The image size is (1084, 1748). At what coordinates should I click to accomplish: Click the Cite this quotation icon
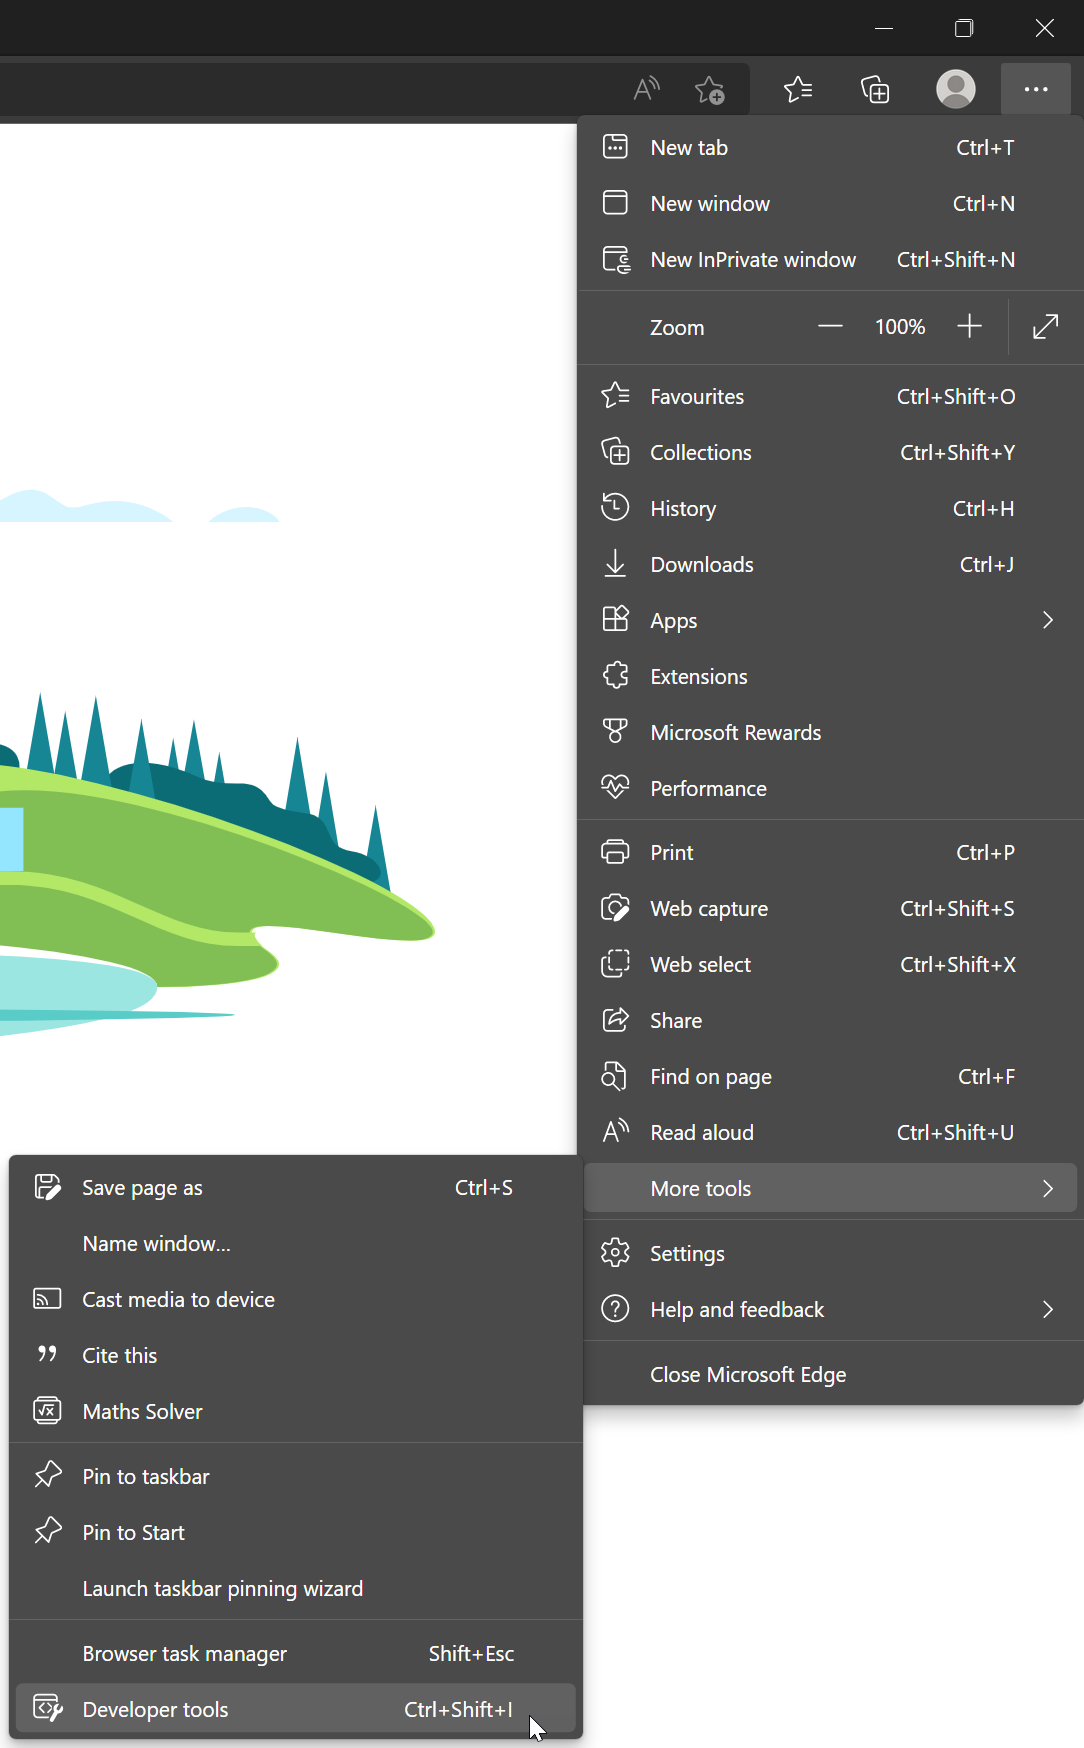pos(47,1354)
